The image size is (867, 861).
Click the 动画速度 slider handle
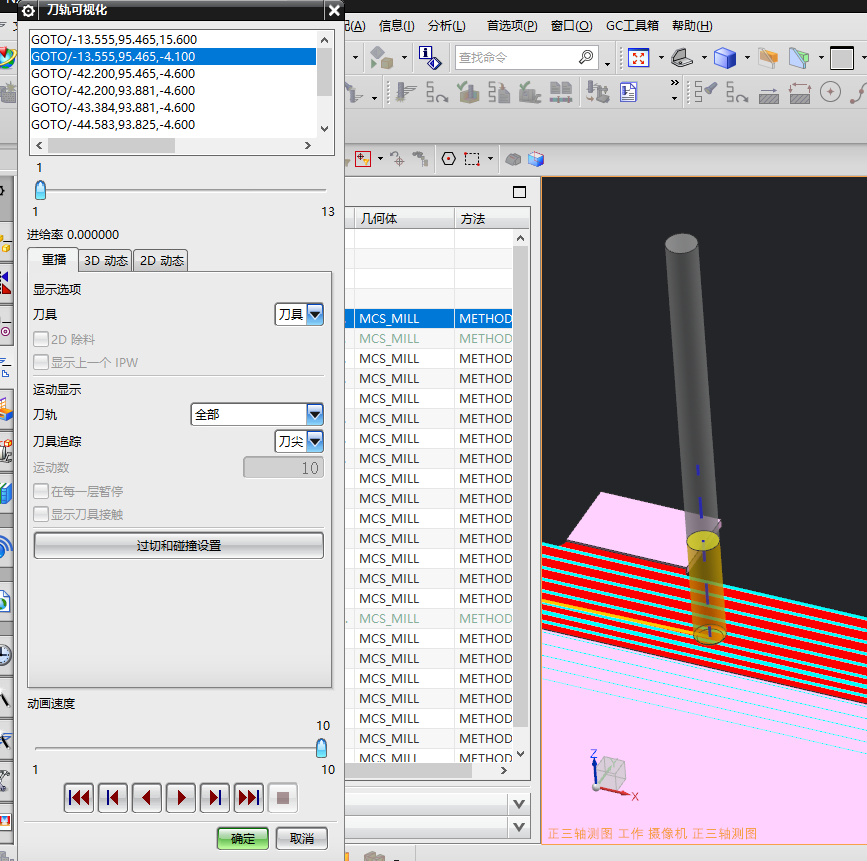pyautogui.click(x=321, y=748)
